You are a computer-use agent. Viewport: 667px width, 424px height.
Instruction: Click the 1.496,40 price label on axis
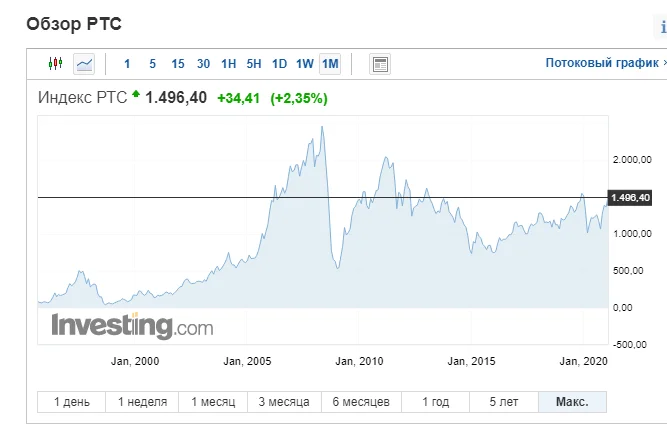tap(630, 198)
